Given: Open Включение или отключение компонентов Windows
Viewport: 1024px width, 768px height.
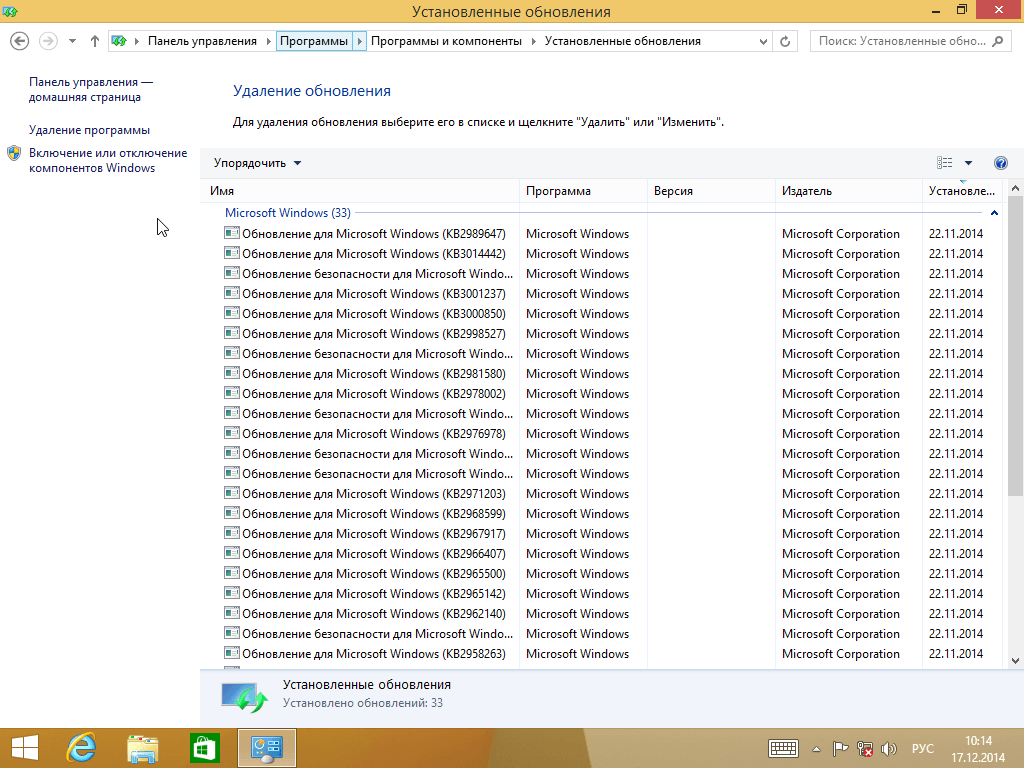Looking at the screenshot, I should (108, 160).
